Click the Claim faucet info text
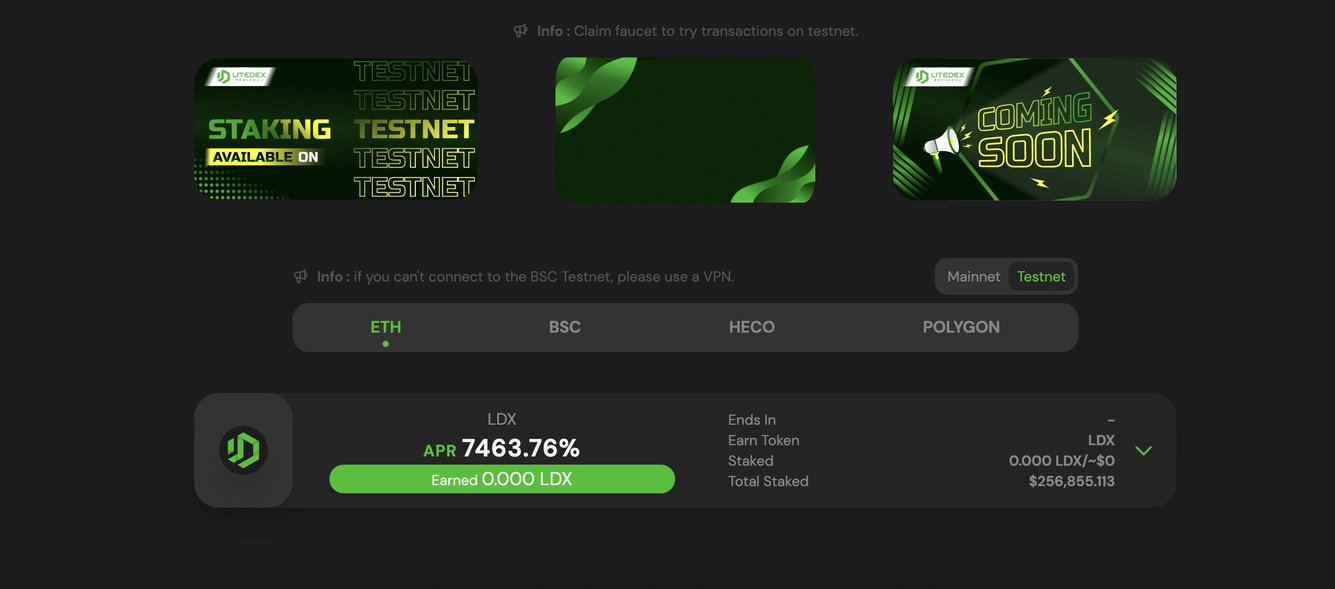Viewport: 1335px width, 589px height. 697,31
